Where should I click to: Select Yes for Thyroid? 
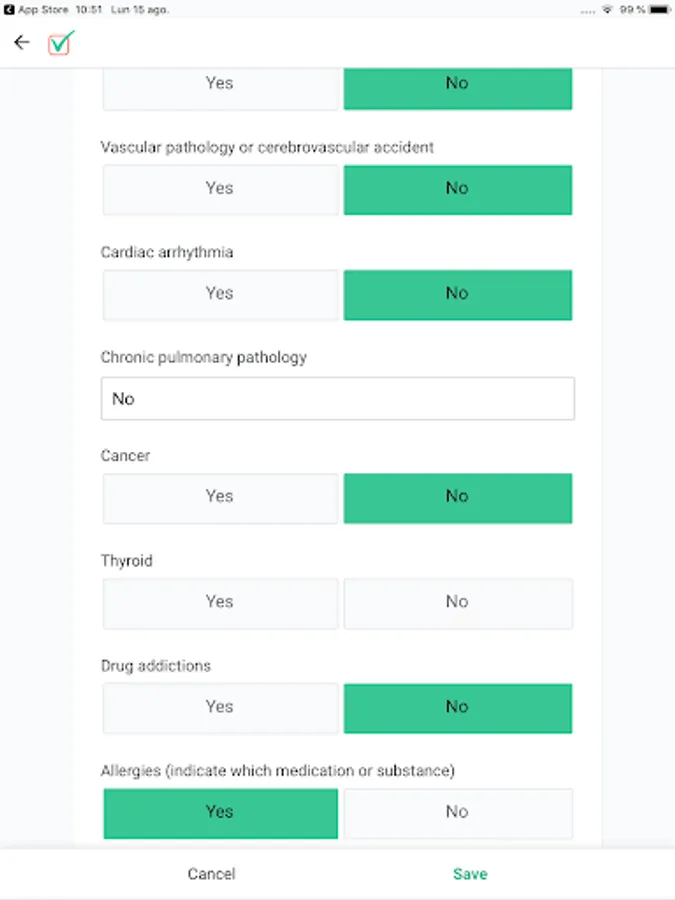pos(220,603)
